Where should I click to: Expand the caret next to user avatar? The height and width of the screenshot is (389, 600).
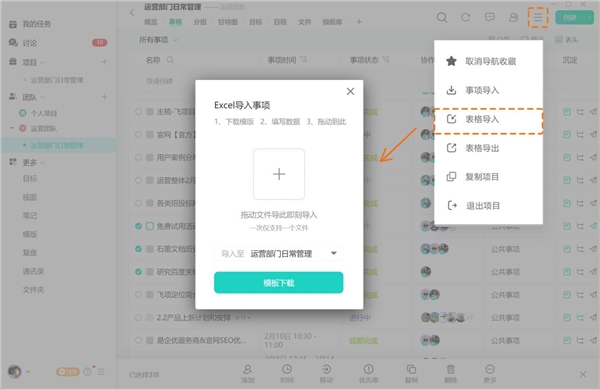pyautogui.click(x=28, y=372)
